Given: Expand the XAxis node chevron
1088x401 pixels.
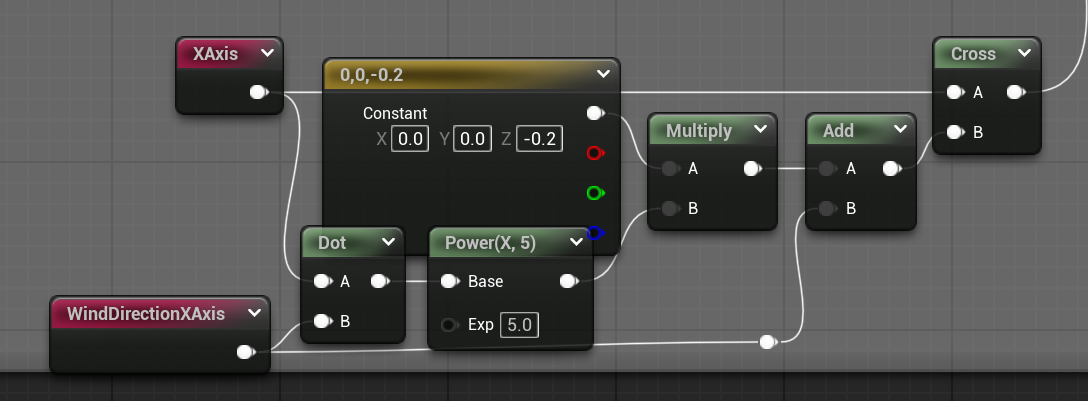Looking at the screenshot, I should coord(266,54).
